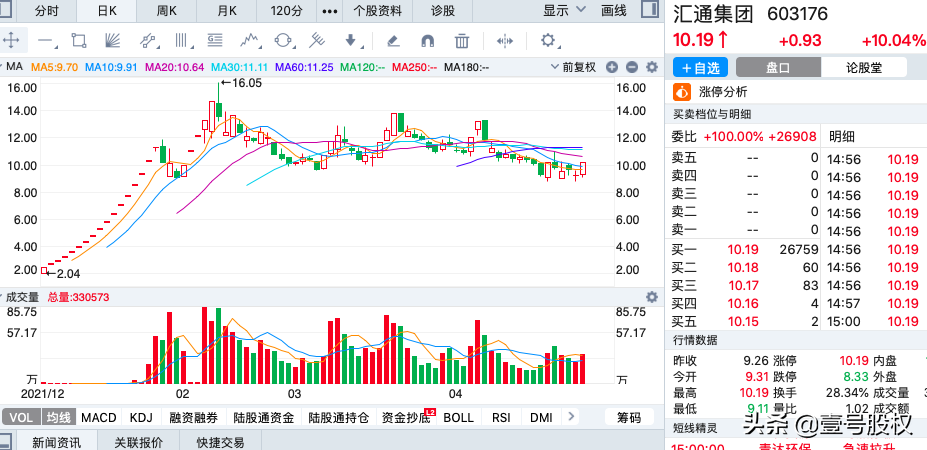
Task: Toggle the 均线 moving average overlay
Action: click(59, 417)
